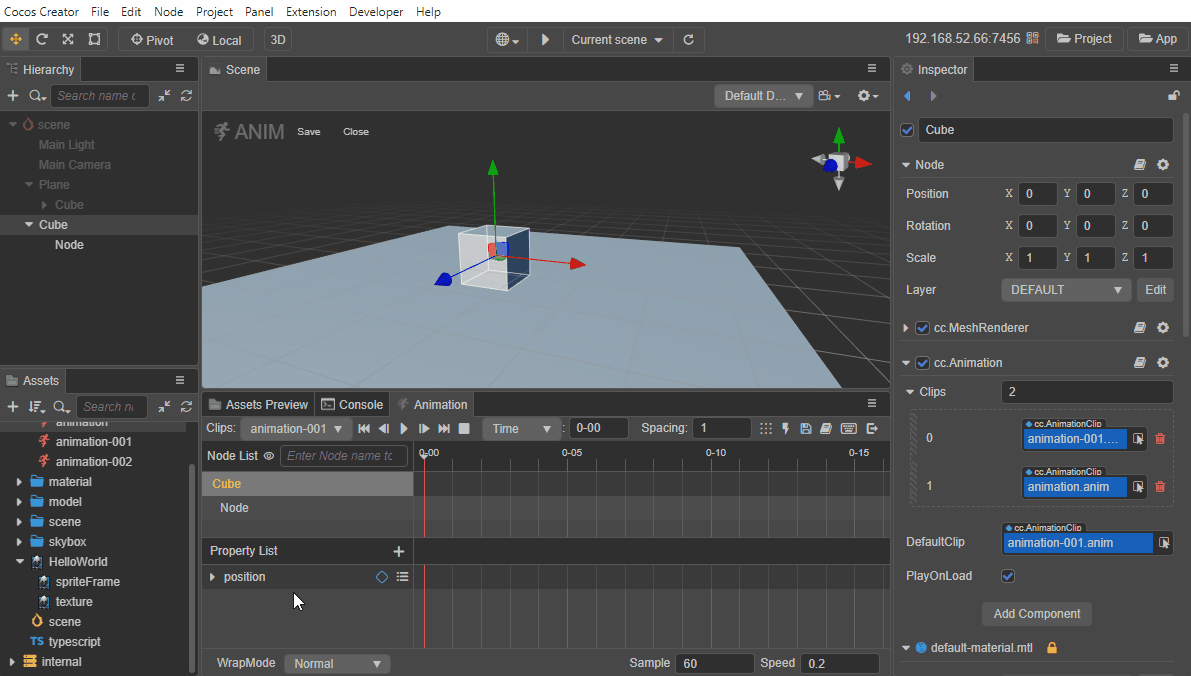Open the Time display mode dropdown
The image size is (1191, 676).
[521, 428]
